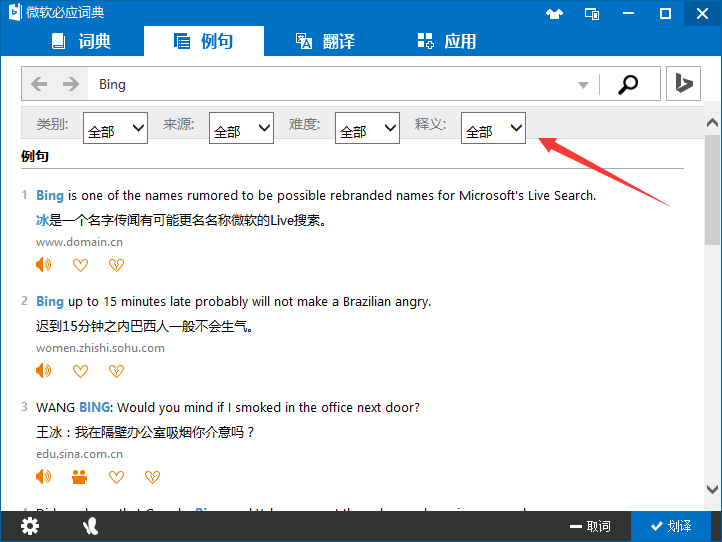Open the edu.sina.com.cn source link
The height and width of the screenshot is (542, 722).
[79, 454]
